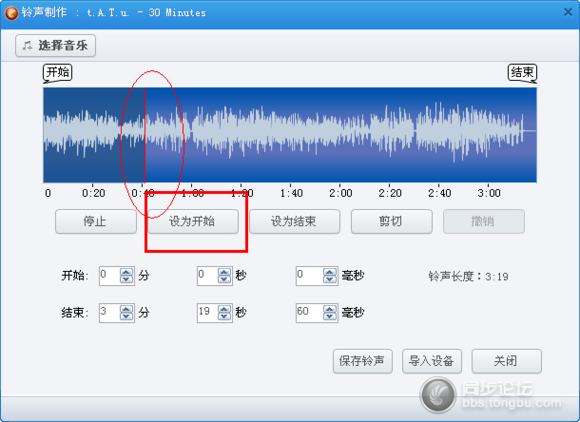Click 设为结束 to set the end point

pos(294,221)
